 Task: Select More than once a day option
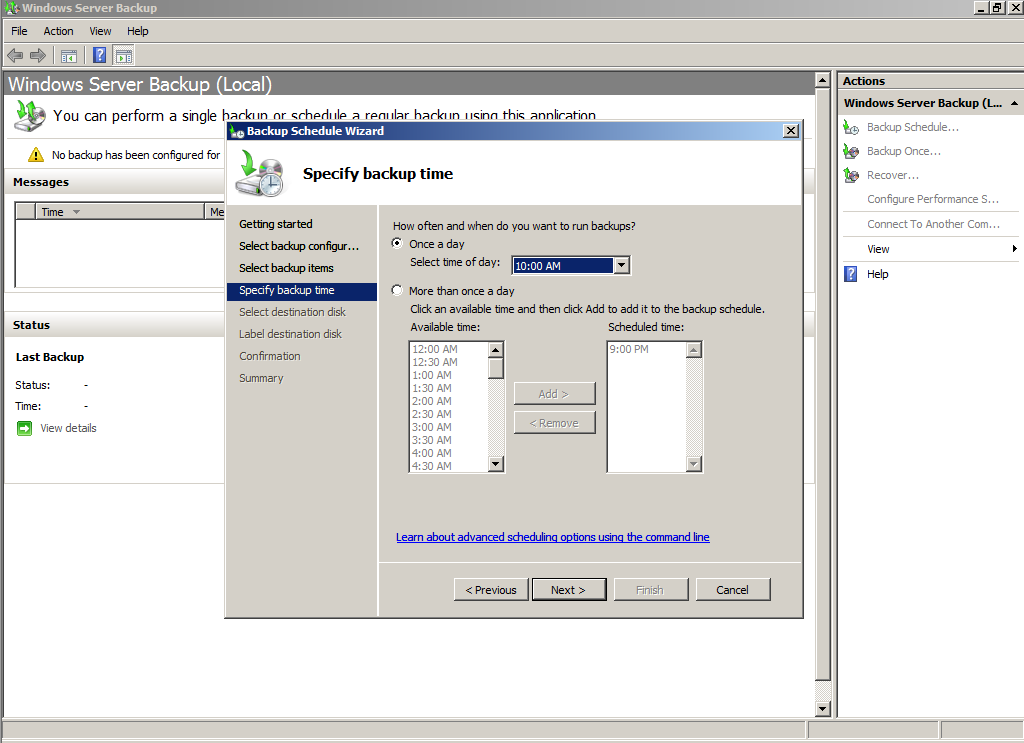pos(397,290)
